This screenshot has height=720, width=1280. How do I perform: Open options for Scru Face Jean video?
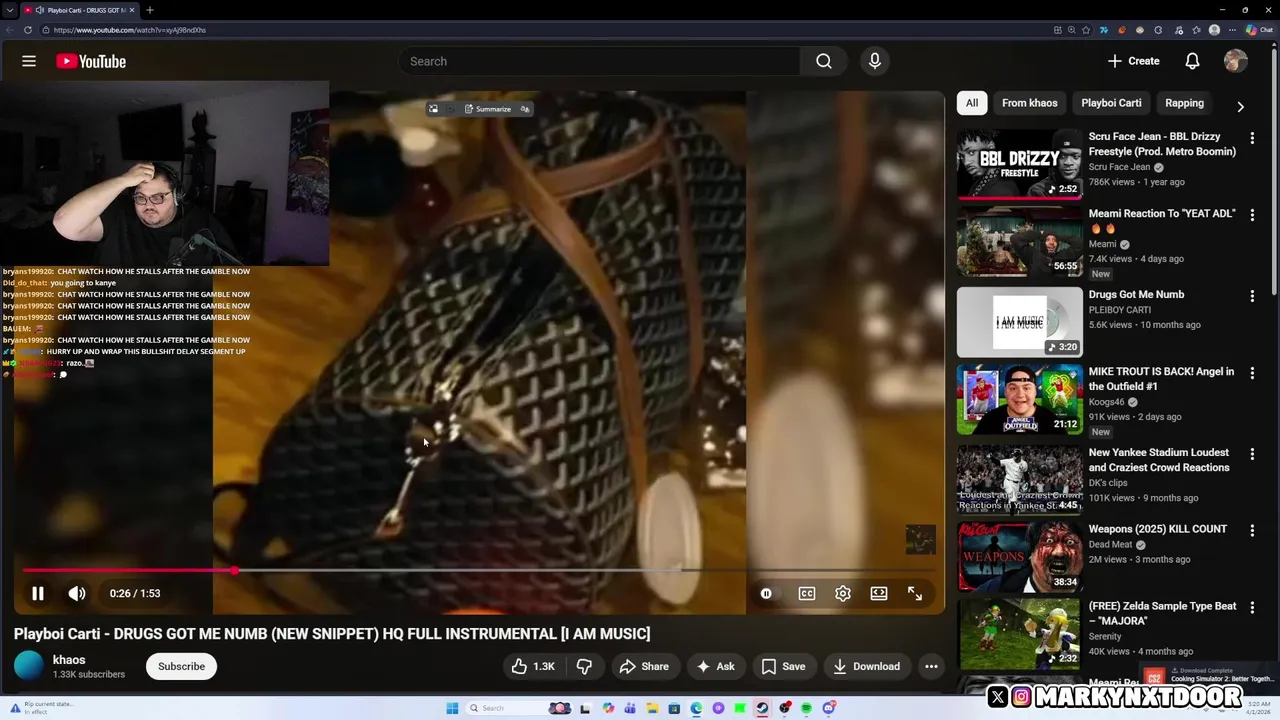point(1252,138)
